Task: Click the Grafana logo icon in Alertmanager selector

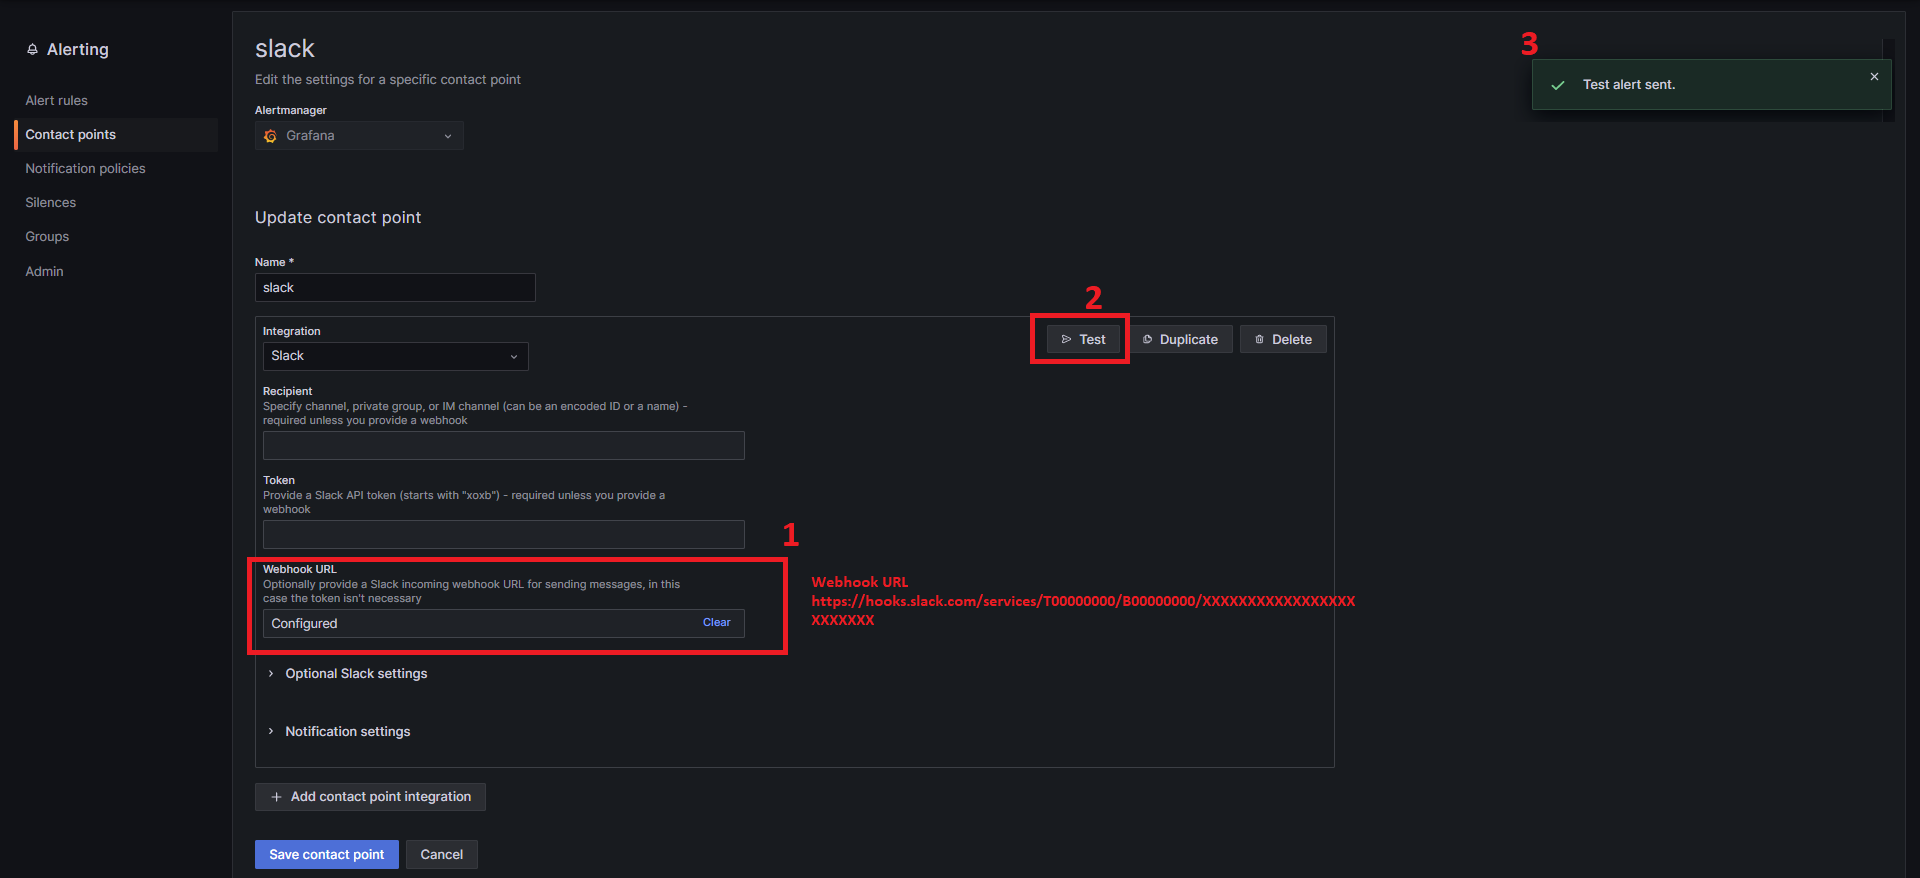Action: pos(270,136)
